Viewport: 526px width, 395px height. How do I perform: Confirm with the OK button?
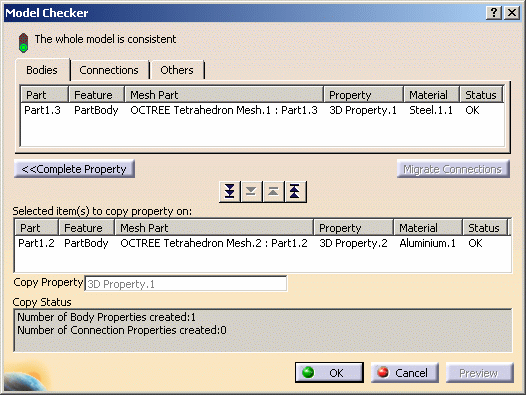[x=329, y=373]
